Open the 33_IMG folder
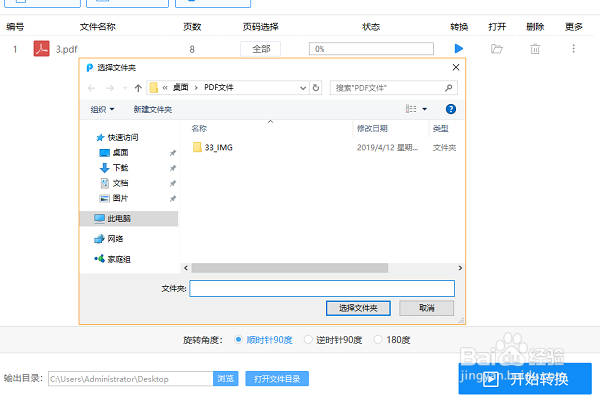This screenshot has height=397, width=600. pyautogui.click(x=213, y=147)
